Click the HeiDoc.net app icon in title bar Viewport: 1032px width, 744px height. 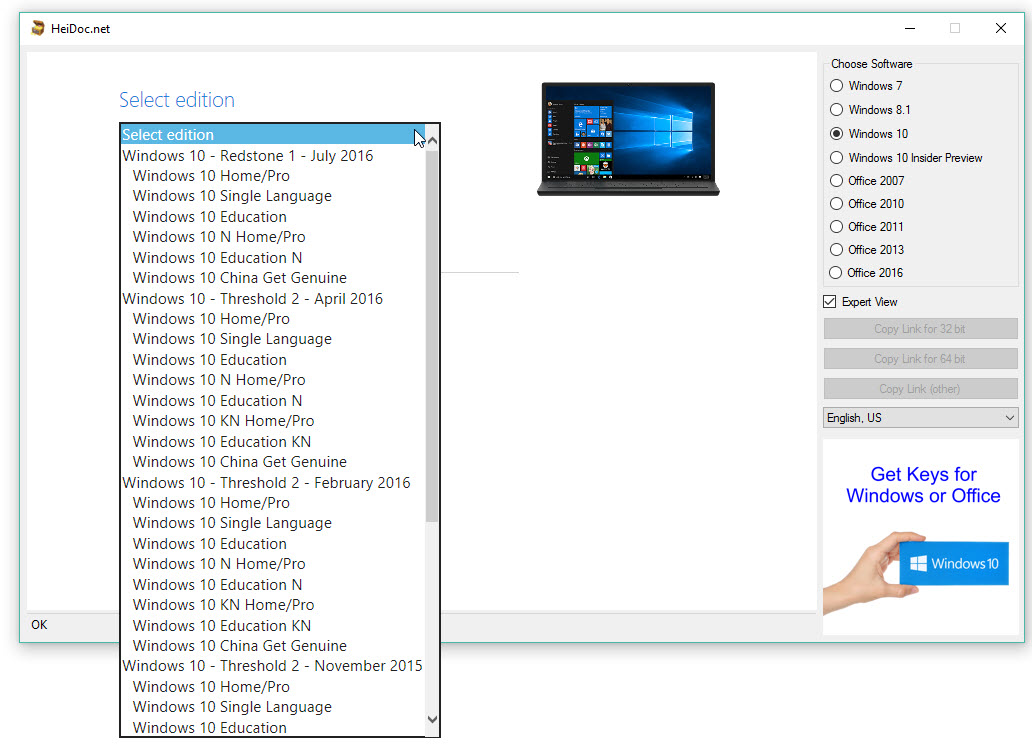[x=38, y=28]
